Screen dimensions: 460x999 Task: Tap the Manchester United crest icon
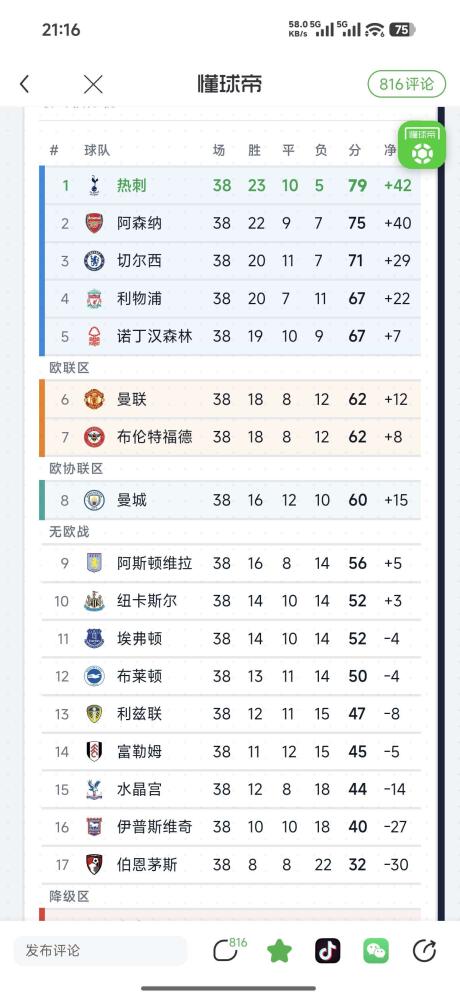(x=94, y=399)
